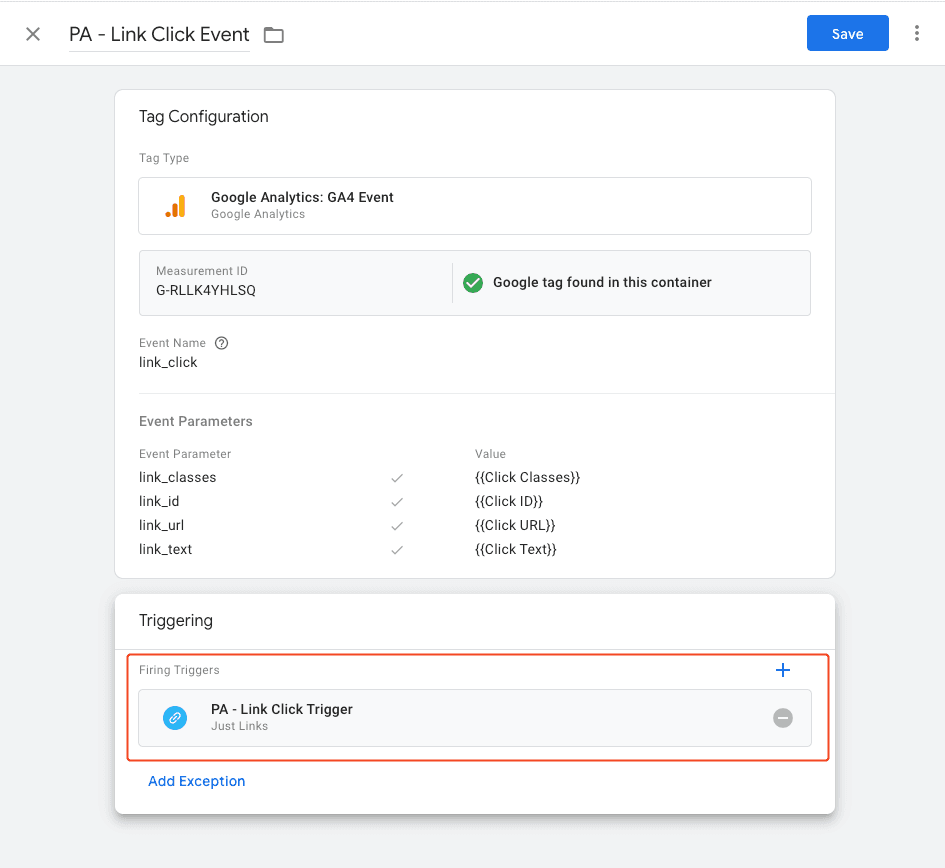Open the three-dot overflow menu

click(x=917, y=33)
